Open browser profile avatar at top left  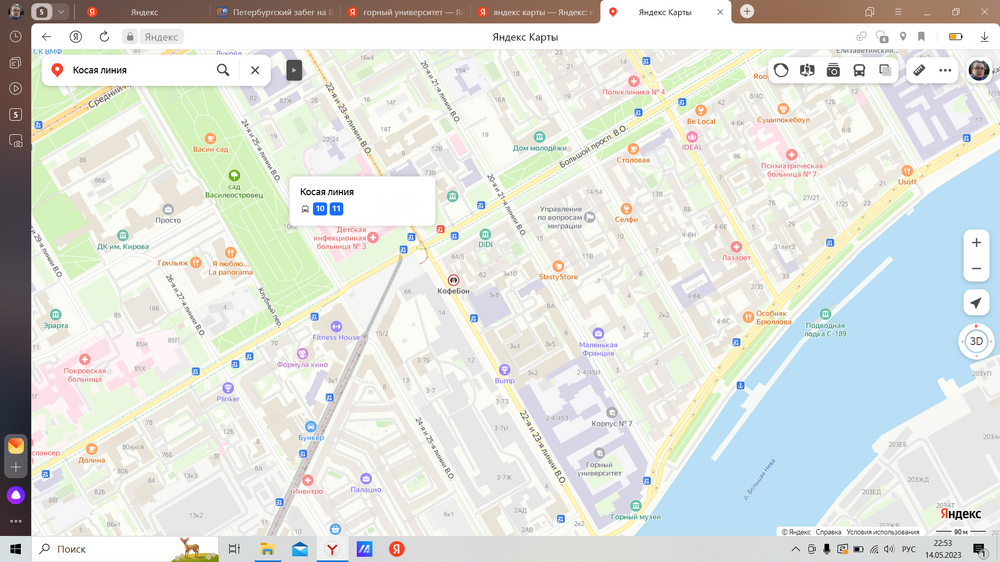pyautogui.click(x=16, y=11)
